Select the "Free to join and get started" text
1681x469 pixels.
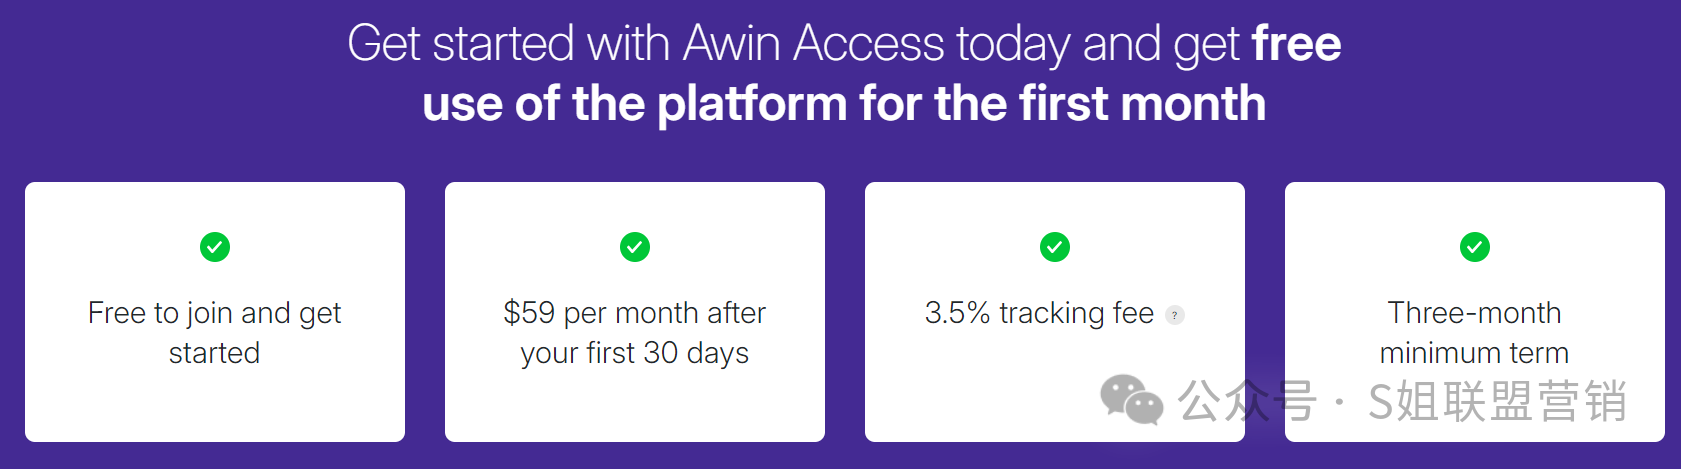click(x=214, y=333)
